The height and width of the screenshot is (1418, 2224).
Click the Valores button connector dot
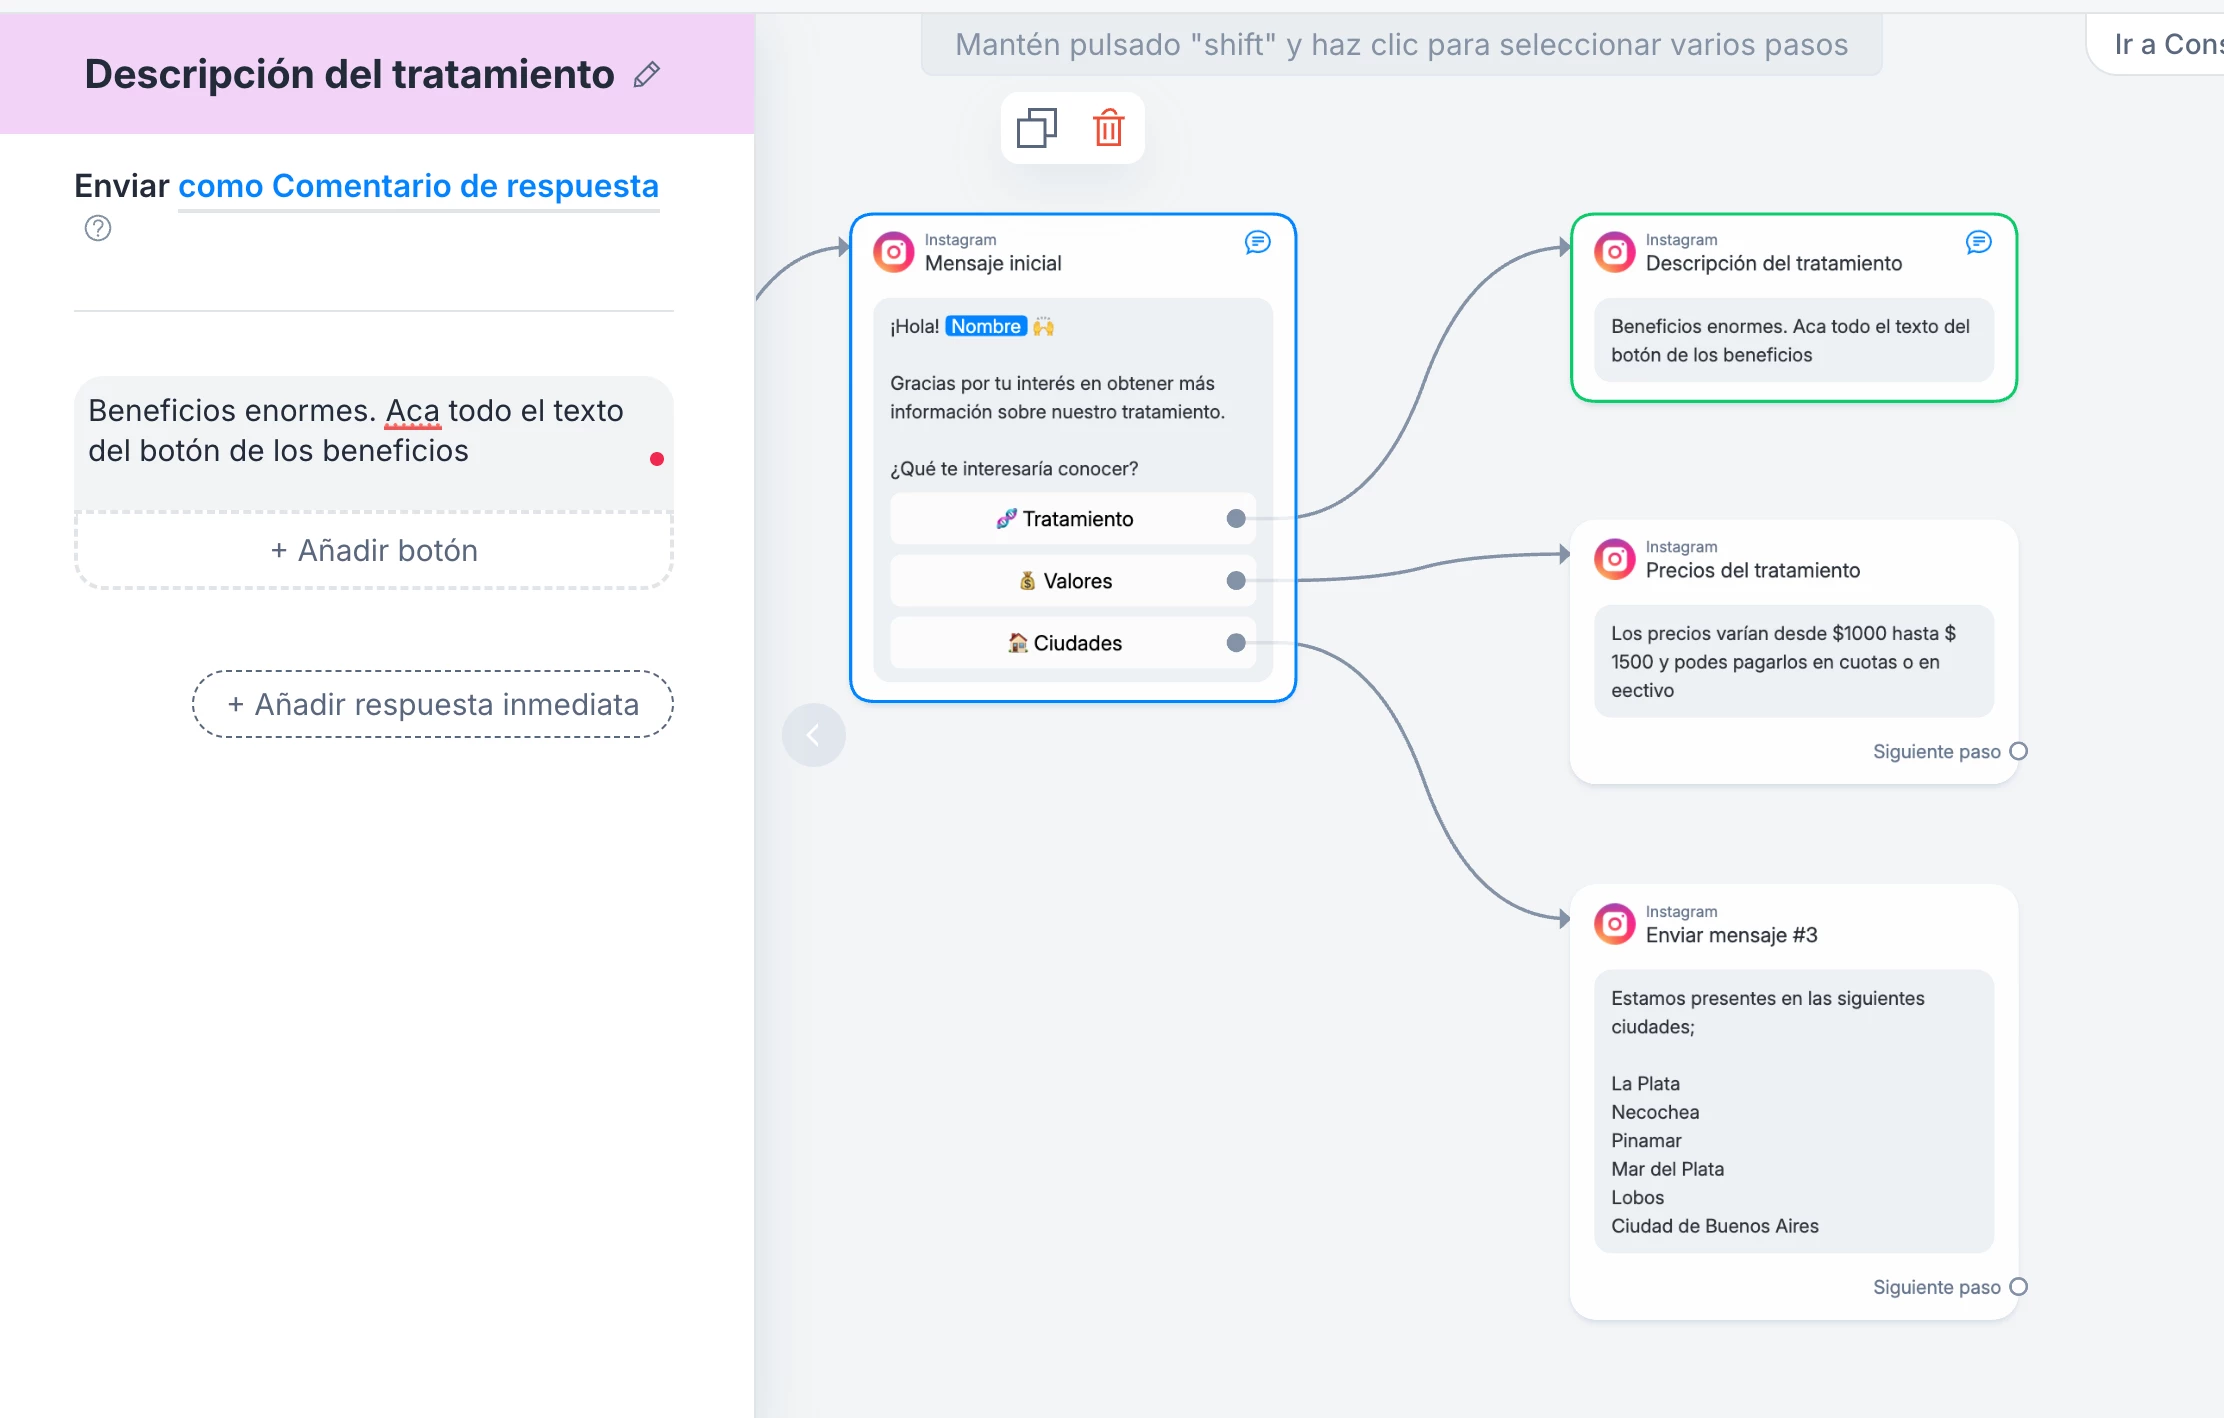[x=1236, y=580]
